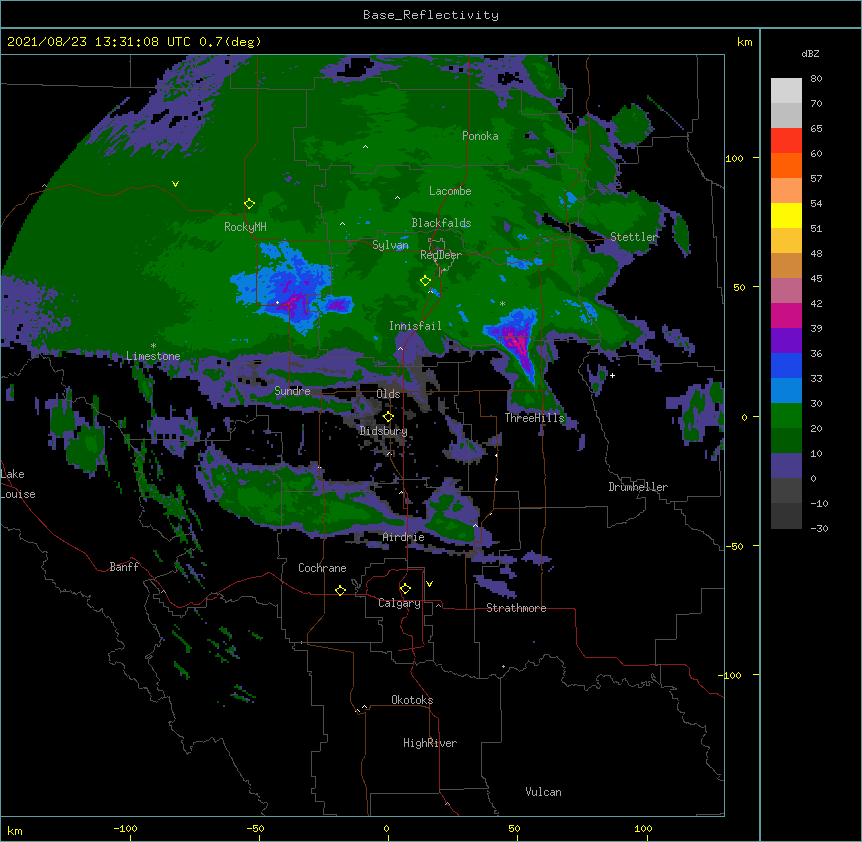Pick the light grey 80-70 dBZ legend swatch
Screen dimensions: 862x842
(786, 91)
